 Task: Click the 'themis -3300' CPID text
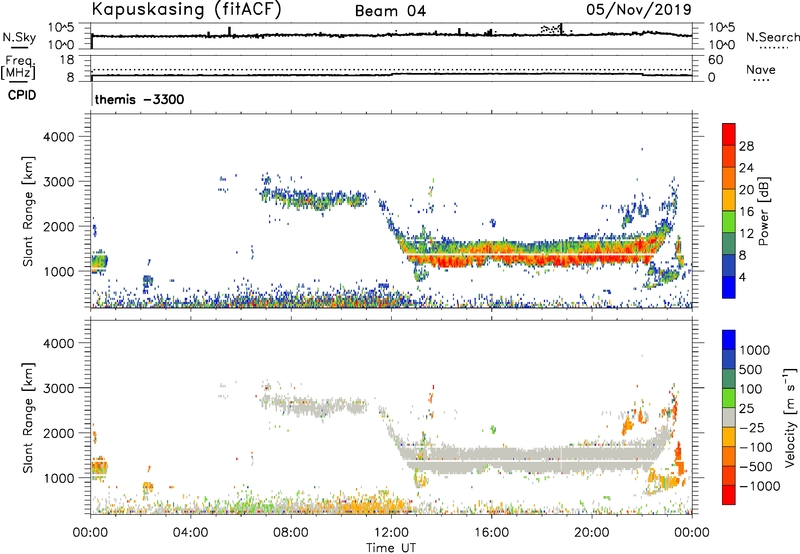[x=139, y=99]
